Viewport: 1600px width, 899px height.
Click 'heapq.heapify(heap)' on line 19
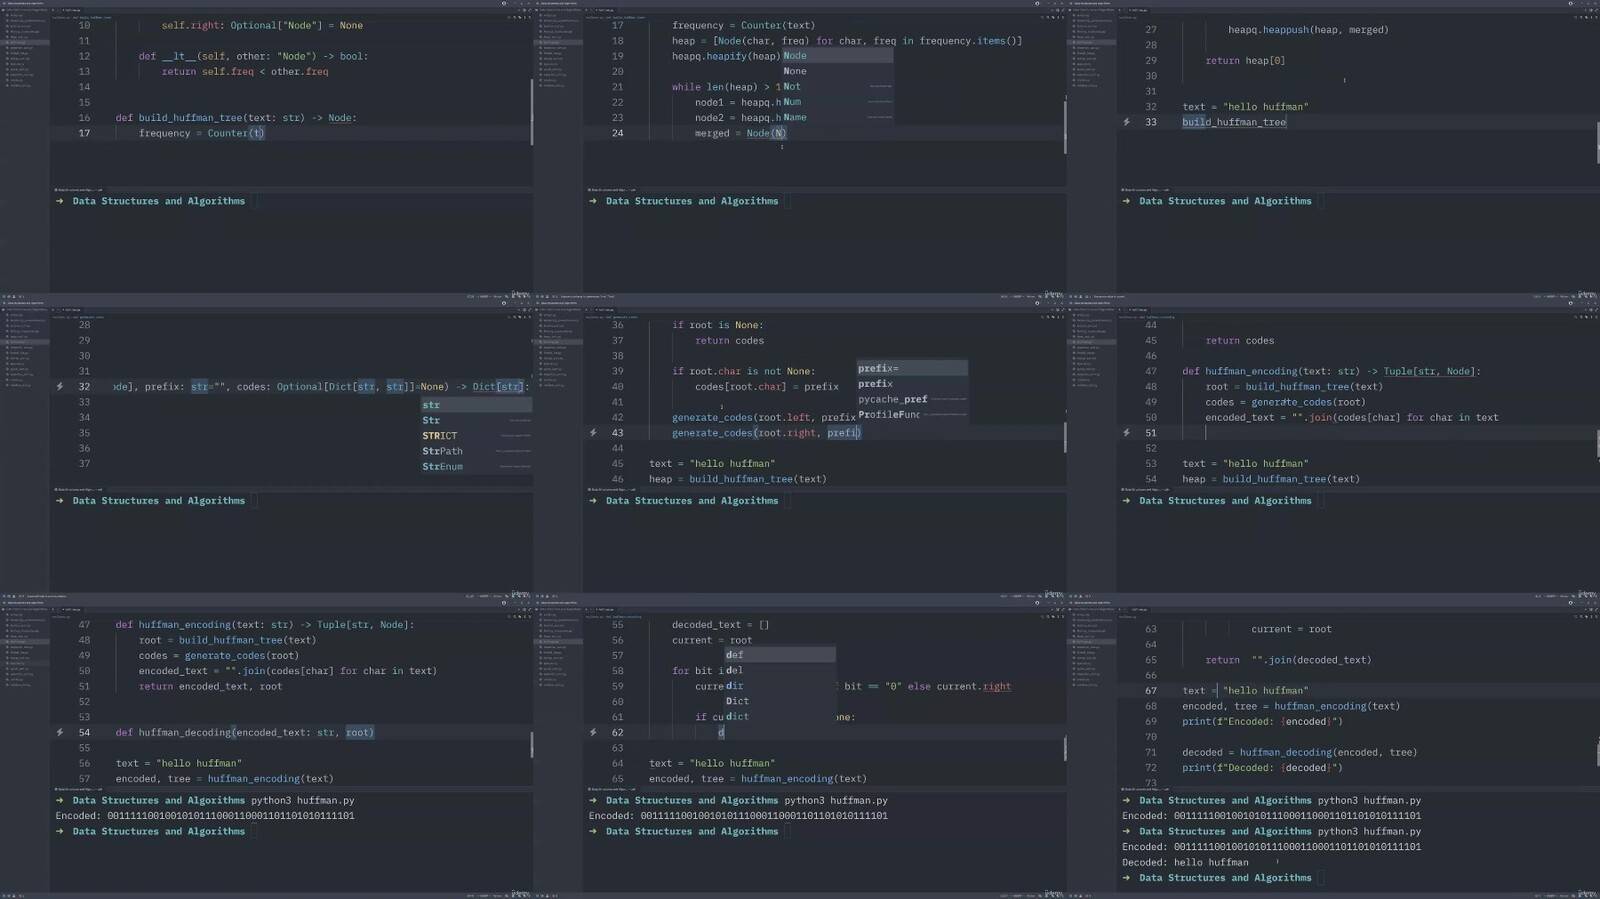pos(726,56)
